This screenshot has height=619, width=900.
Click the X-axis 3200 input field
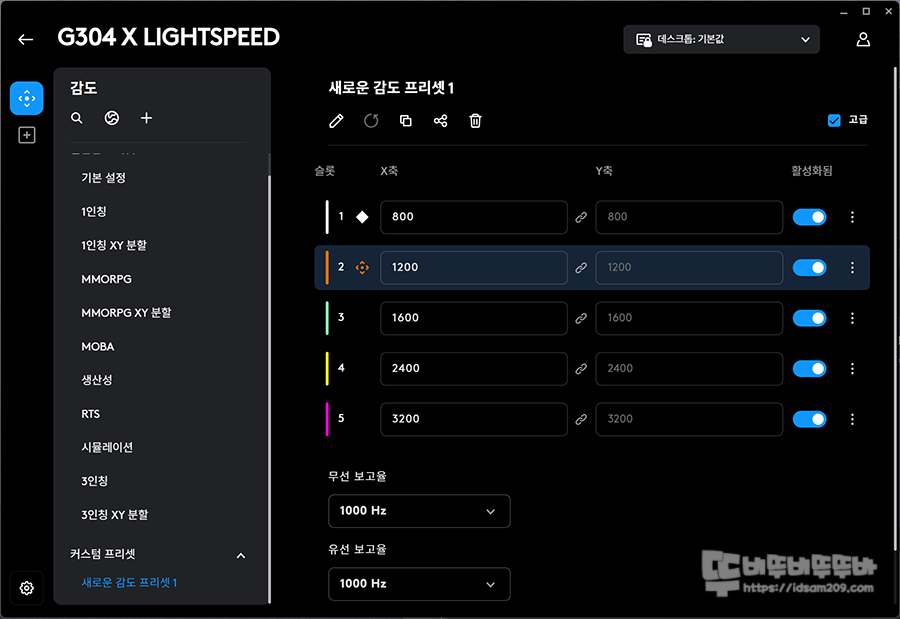[x=474, y=419]
